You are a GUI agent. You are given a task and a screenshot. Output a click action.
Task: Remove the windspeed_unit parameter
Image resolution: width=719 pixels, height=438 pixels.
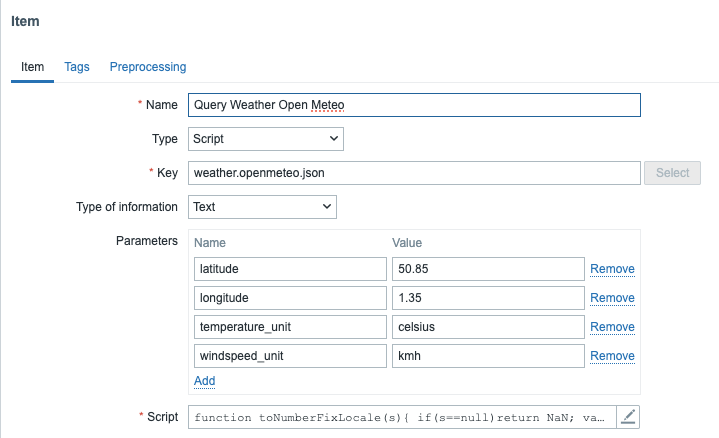point(612,356)
